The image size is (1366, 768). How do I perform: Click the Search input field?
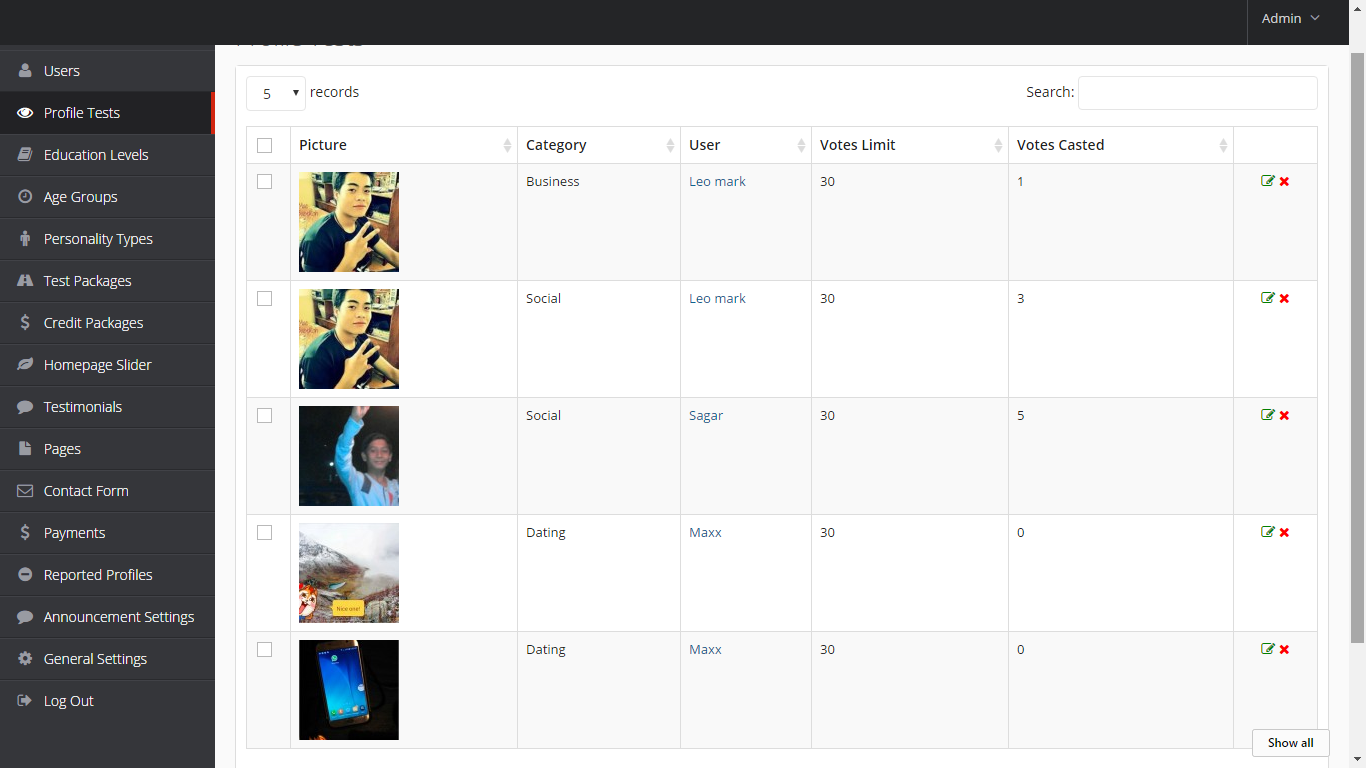pos(1197,93)
